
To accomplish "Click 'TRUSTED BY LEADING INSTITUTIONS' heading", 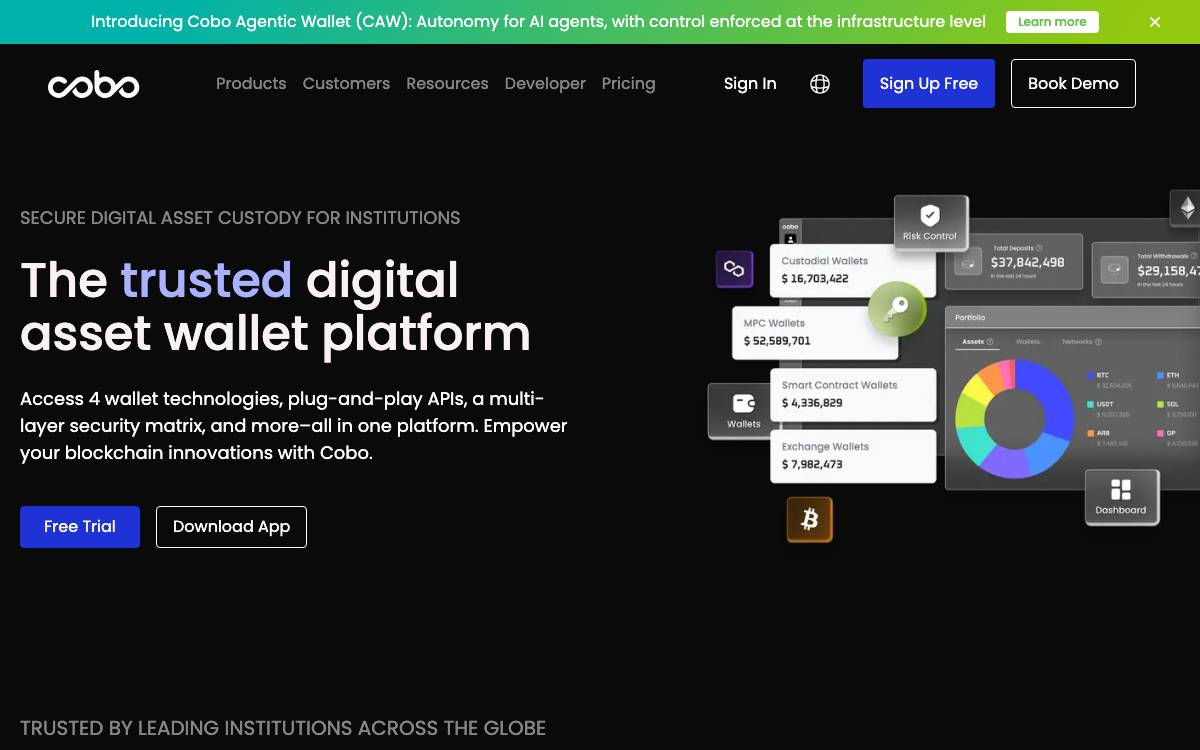I will [x=283, y=728].
